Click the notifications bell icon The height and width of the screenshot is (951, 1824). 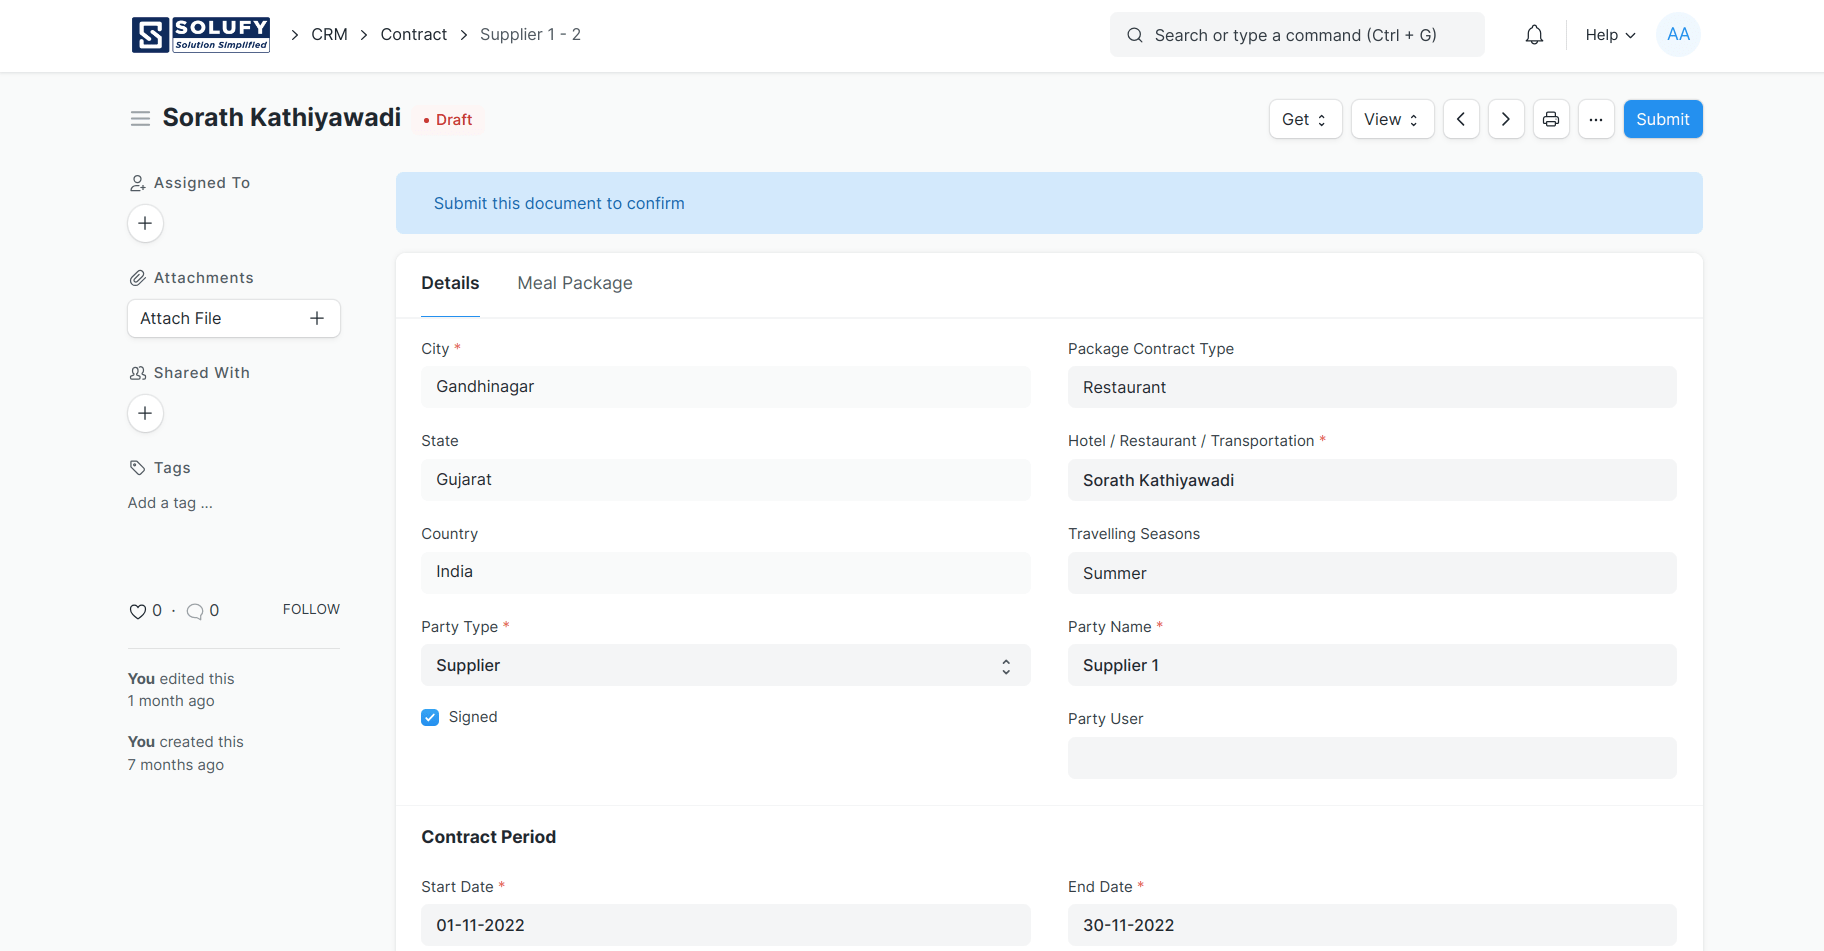[1534, 35]
